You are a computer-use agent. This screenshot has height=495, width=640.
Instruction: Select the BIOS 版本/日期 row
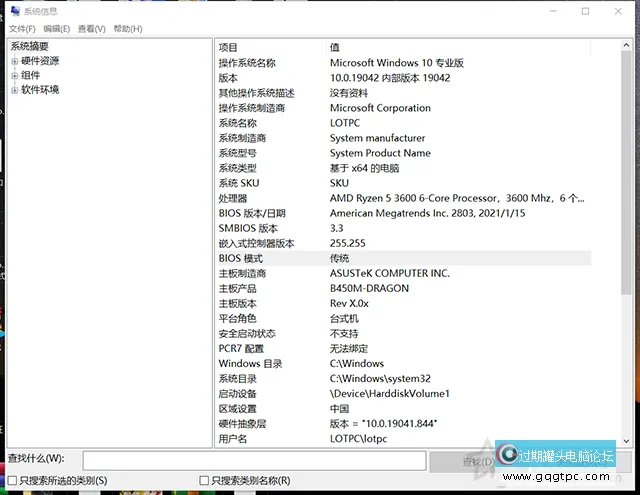tap(403, 213)
